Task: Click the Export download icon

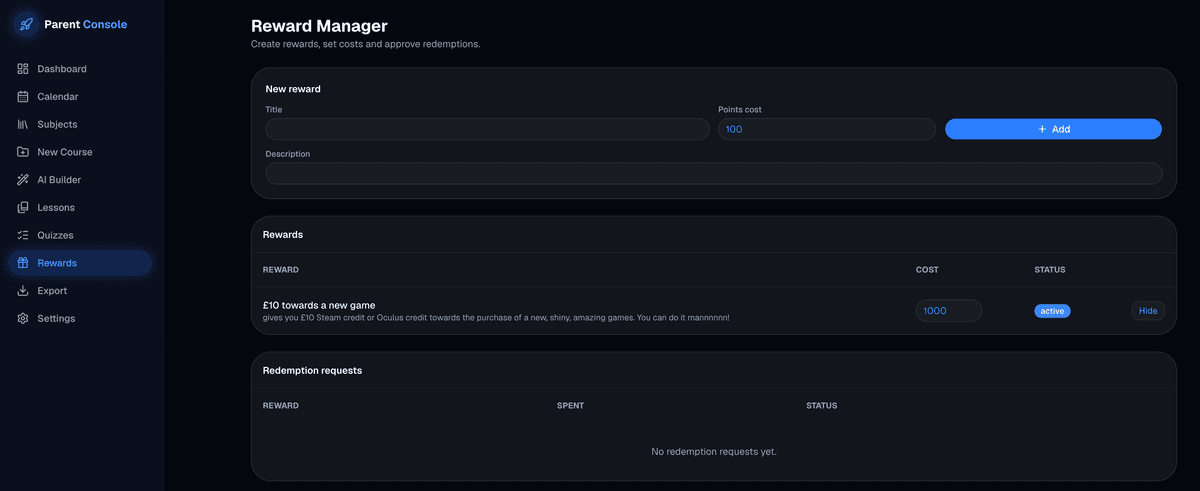Action: pos(23,291)
